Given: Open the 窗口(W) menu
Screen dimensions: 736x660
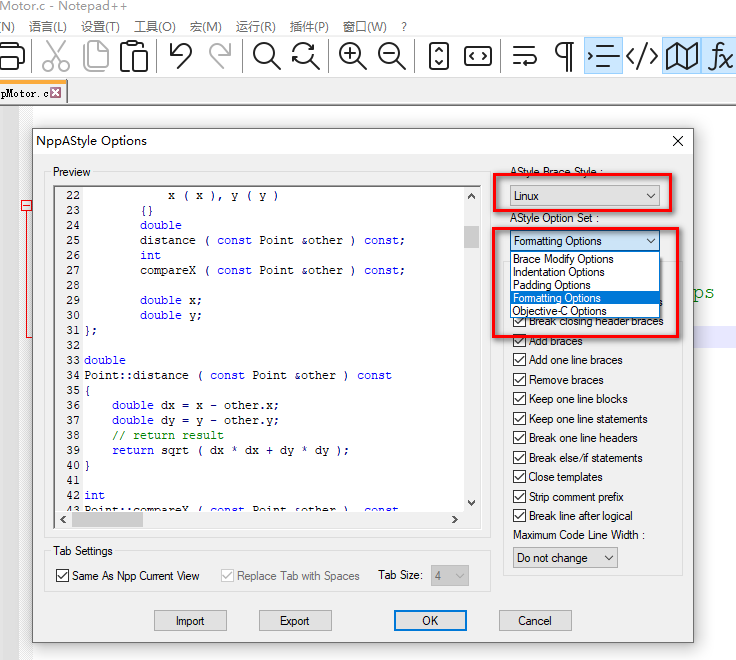Looking at the screenshot, I should (365, 26).
